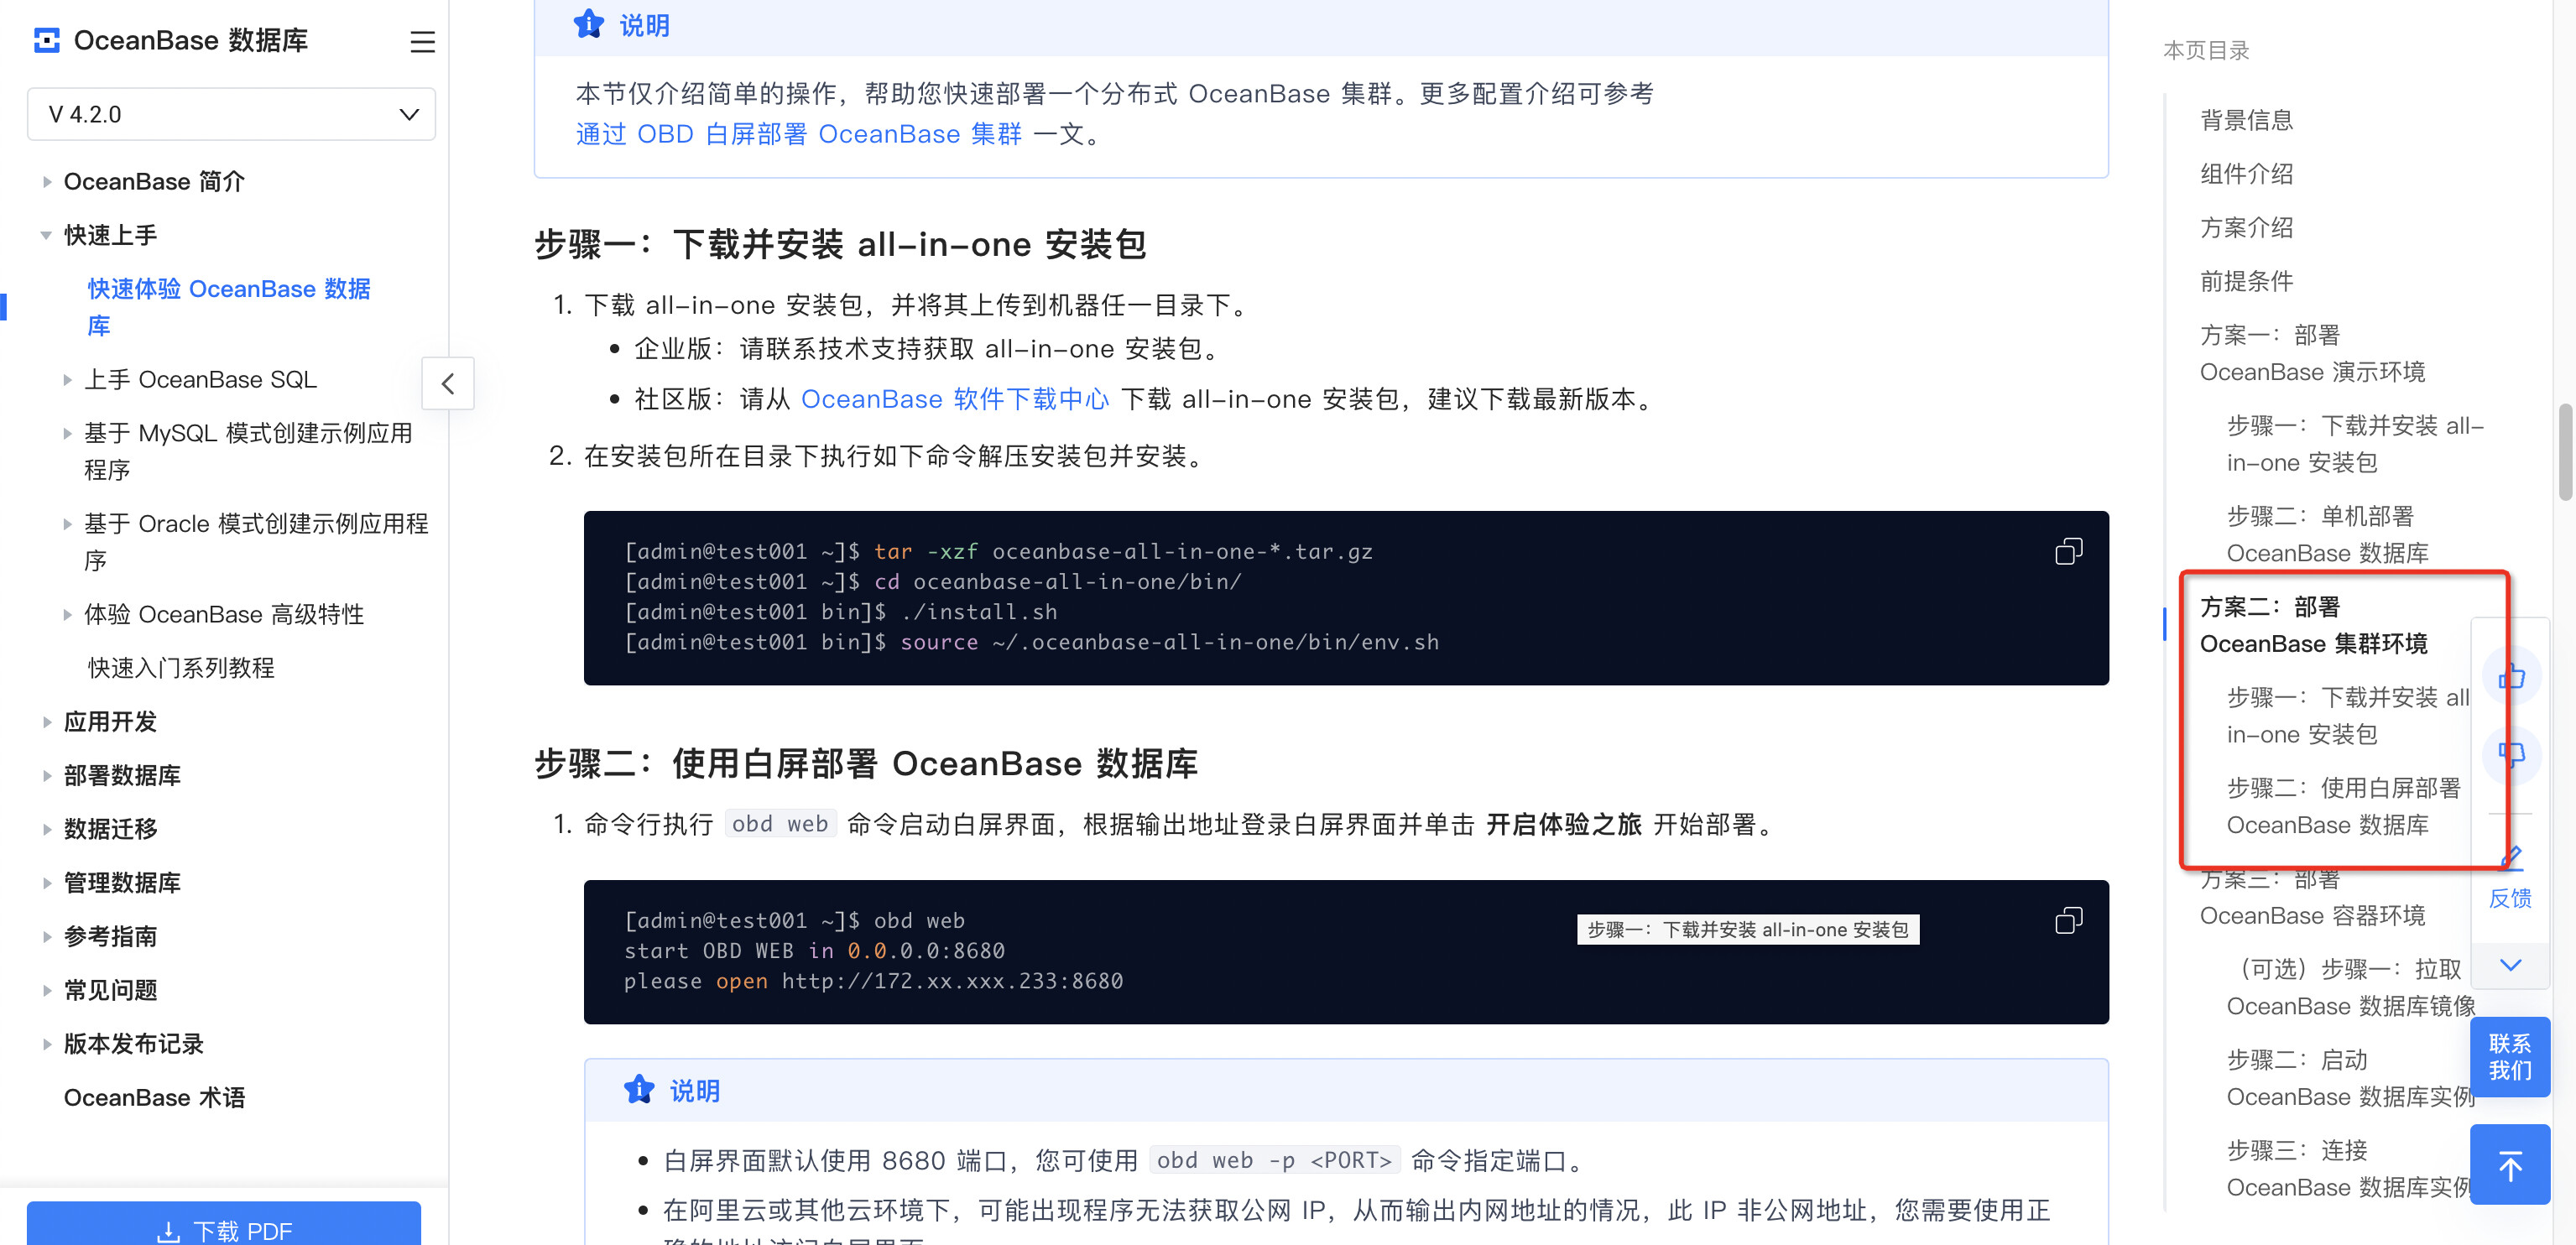Click the back-to-top arrow button
Screen dimensions: 2576x1245
click(2509, 1165)
